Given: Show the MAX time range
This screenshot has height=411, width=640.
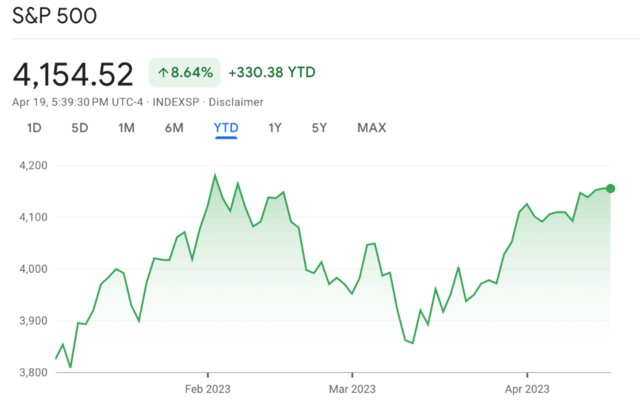Looking at the screenshot, I should [371, 128].
